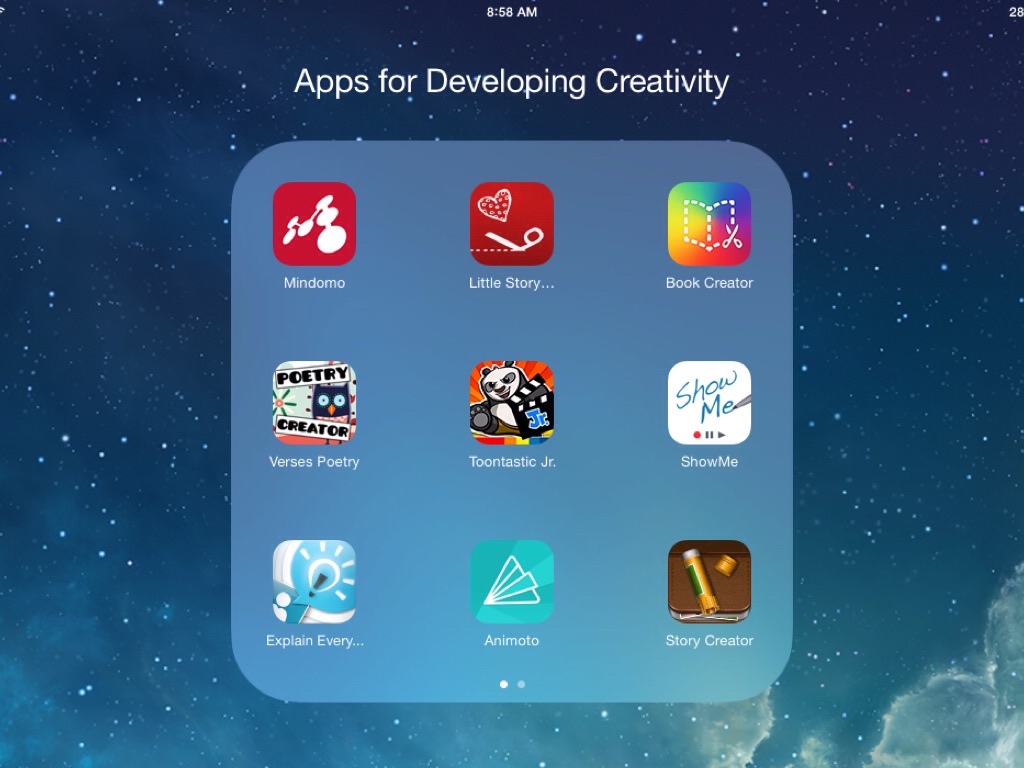1024x768 pixels.
Task: Tap the 'Toontastic Jr.' app label
Action: pos(511,462)
